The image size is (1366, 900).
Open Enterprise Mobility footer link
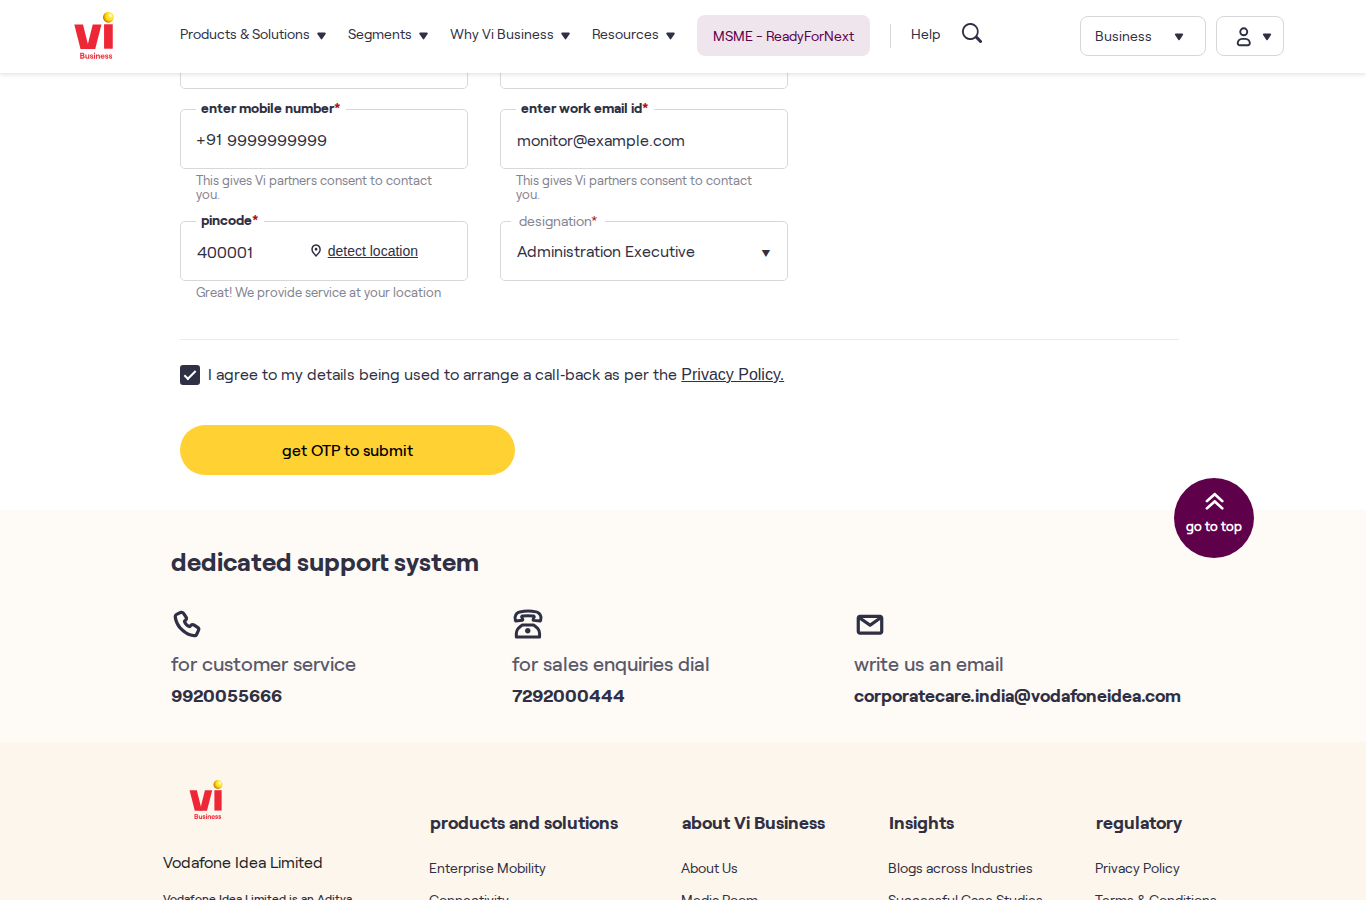click(x=487, y=868)
